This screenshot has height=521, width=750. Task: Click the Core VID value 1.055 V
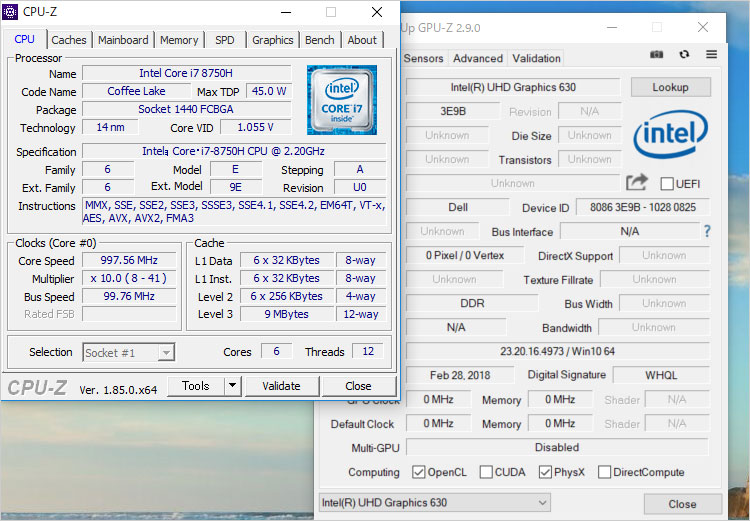[x=255, y=127]
